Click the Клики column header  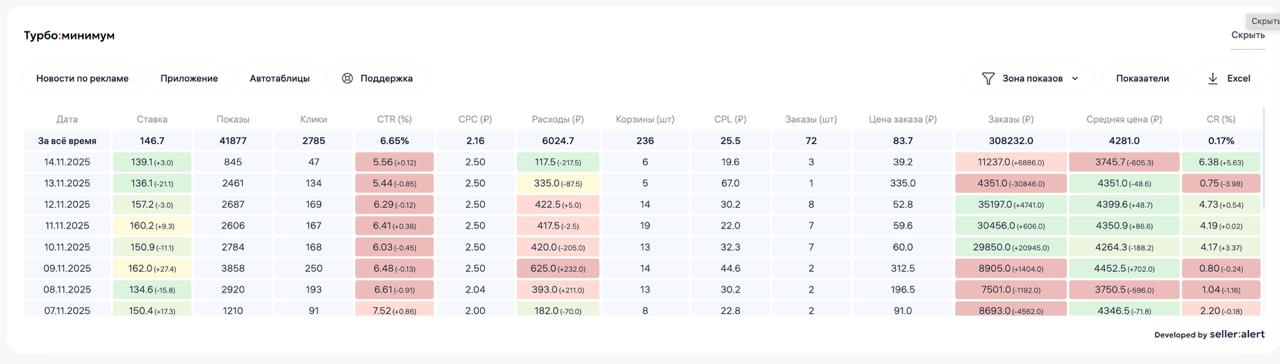point(313,119)
